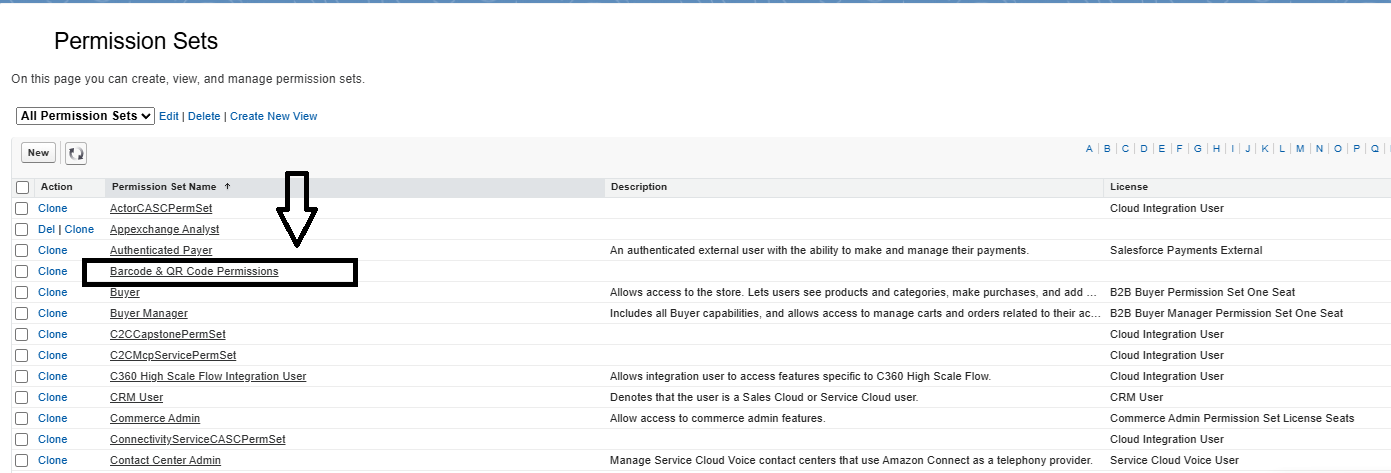
Task: Clone the Contact Center Admin permission set
Action: (53, 460)
